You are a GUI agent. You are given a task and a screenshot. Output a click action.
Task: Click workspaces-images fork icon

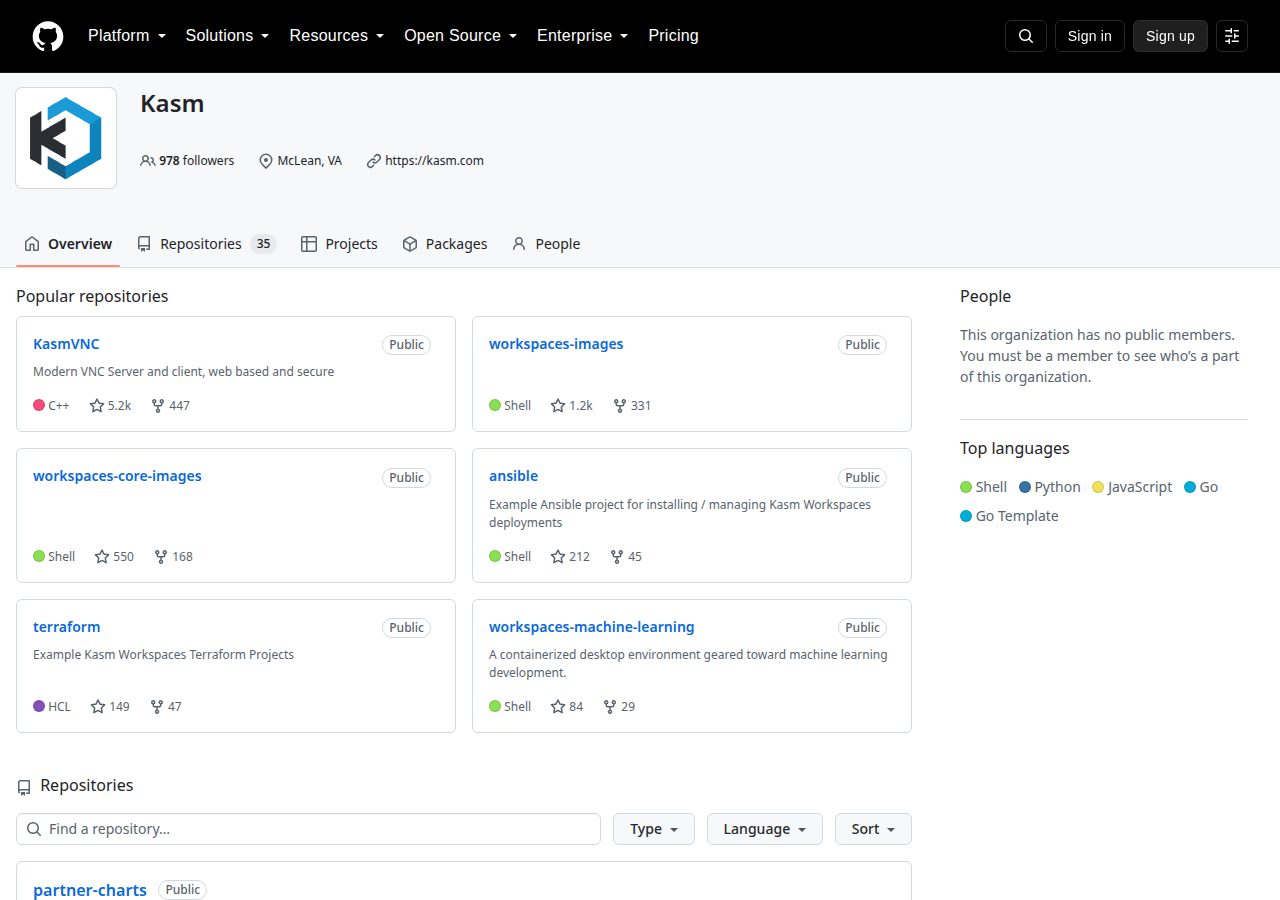(x=620, y=406)
